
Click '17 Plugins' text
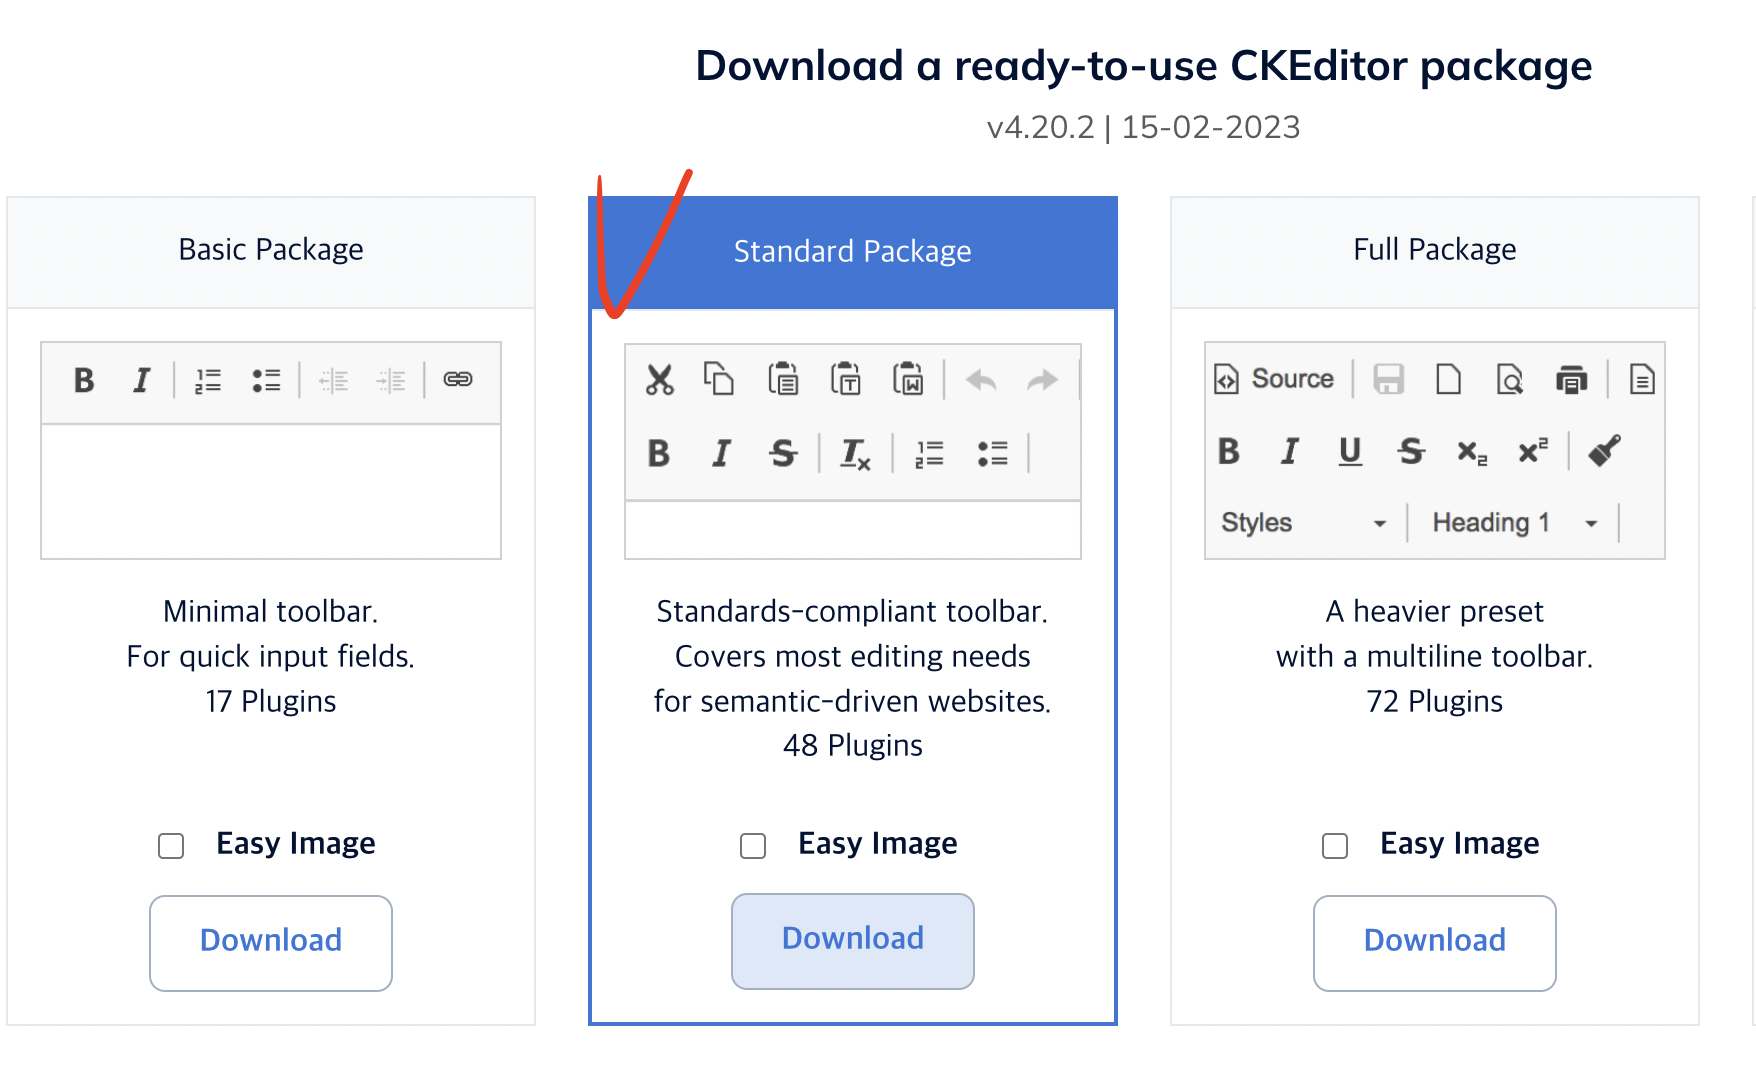pyautogui.click(x=271, y=701)
